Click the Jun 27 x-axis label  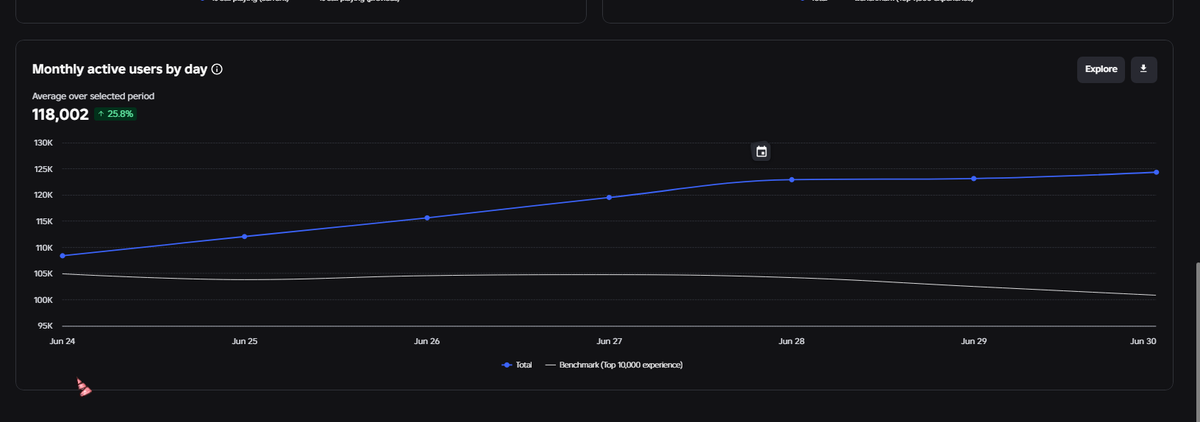click(609, 342)
